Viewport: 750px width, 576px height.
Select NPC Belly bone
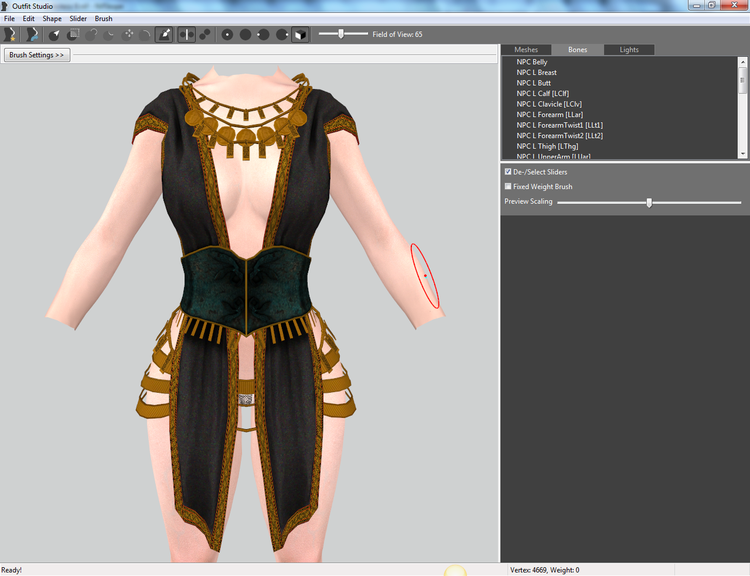coord(532,62)
